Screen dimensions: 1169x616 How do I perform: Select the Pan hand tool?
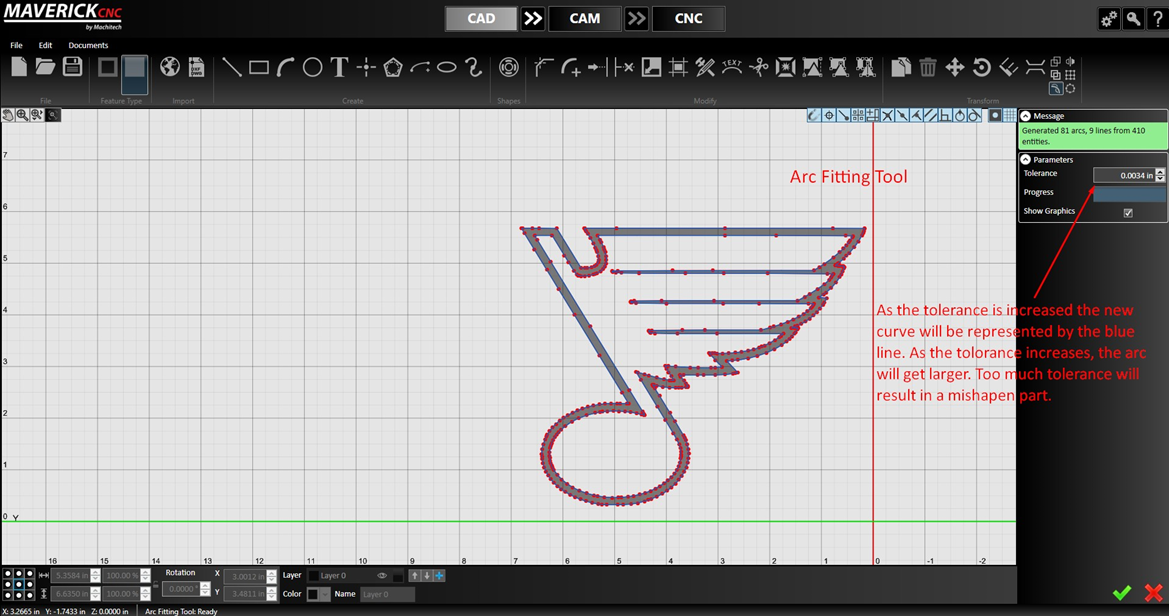[x=8, y=115]
